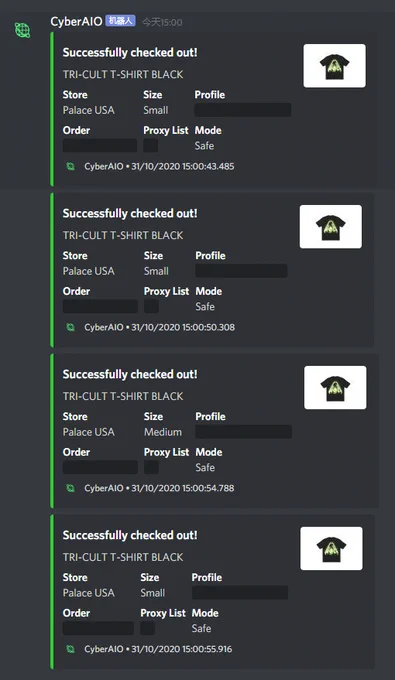Click the redacted Proxy List value in last embed
This screenshot has height=680, width=395.
[147, 628]
